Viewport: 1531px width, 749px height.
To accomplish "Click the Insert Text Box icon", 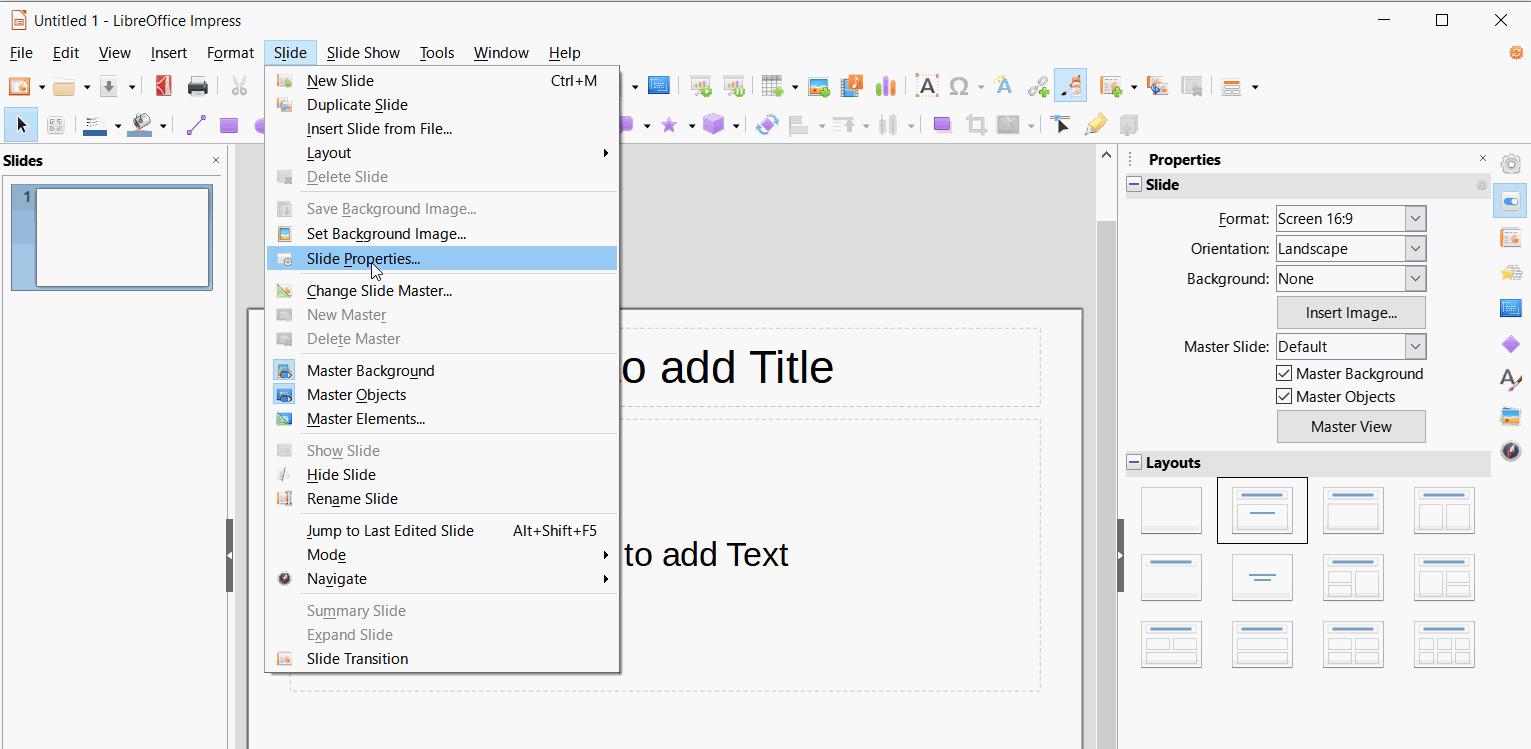I will 927,87.
